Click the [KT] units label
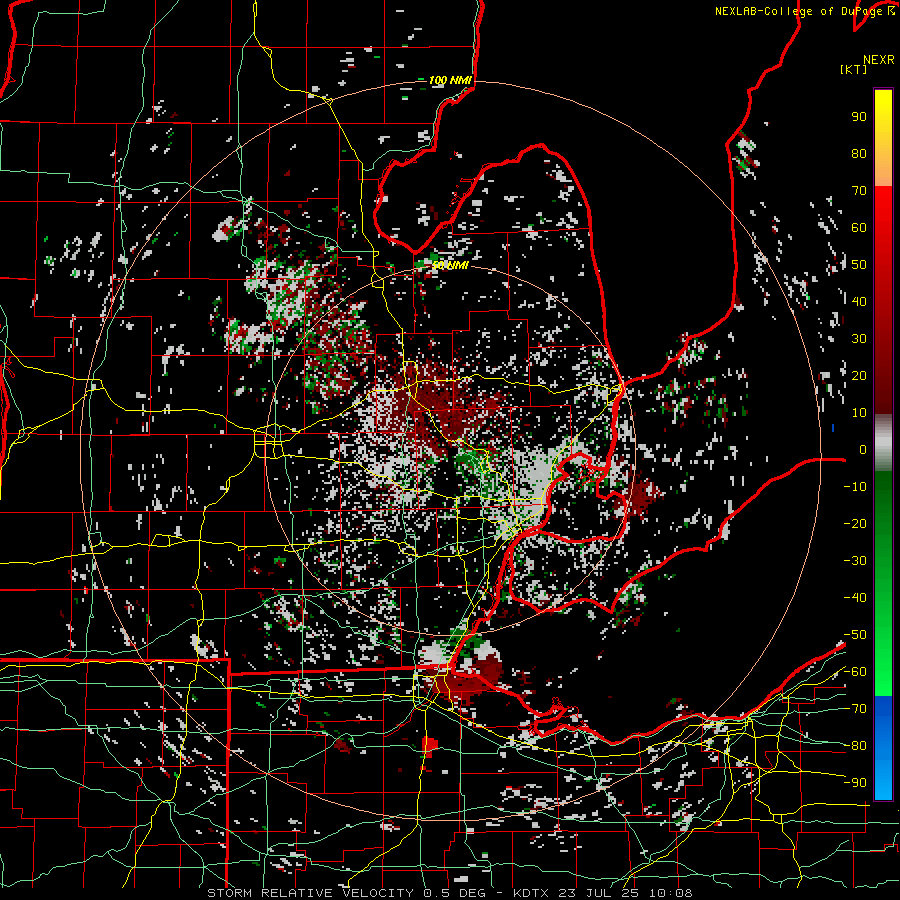 [x=854, y=69]
